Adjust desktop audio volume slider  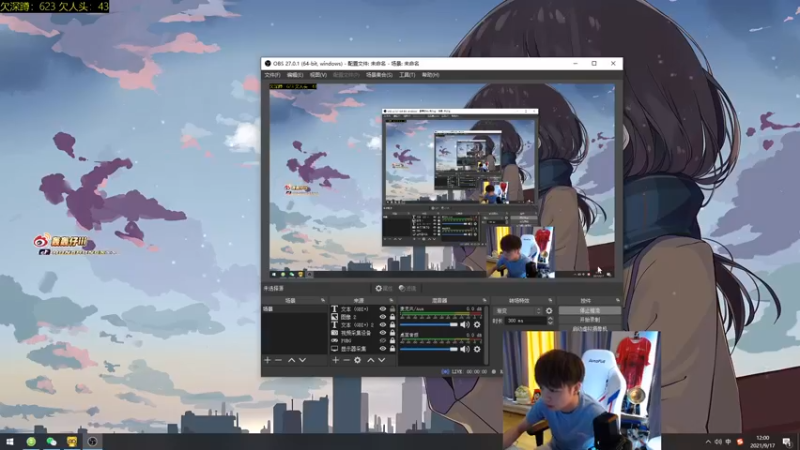pos(429,349)
